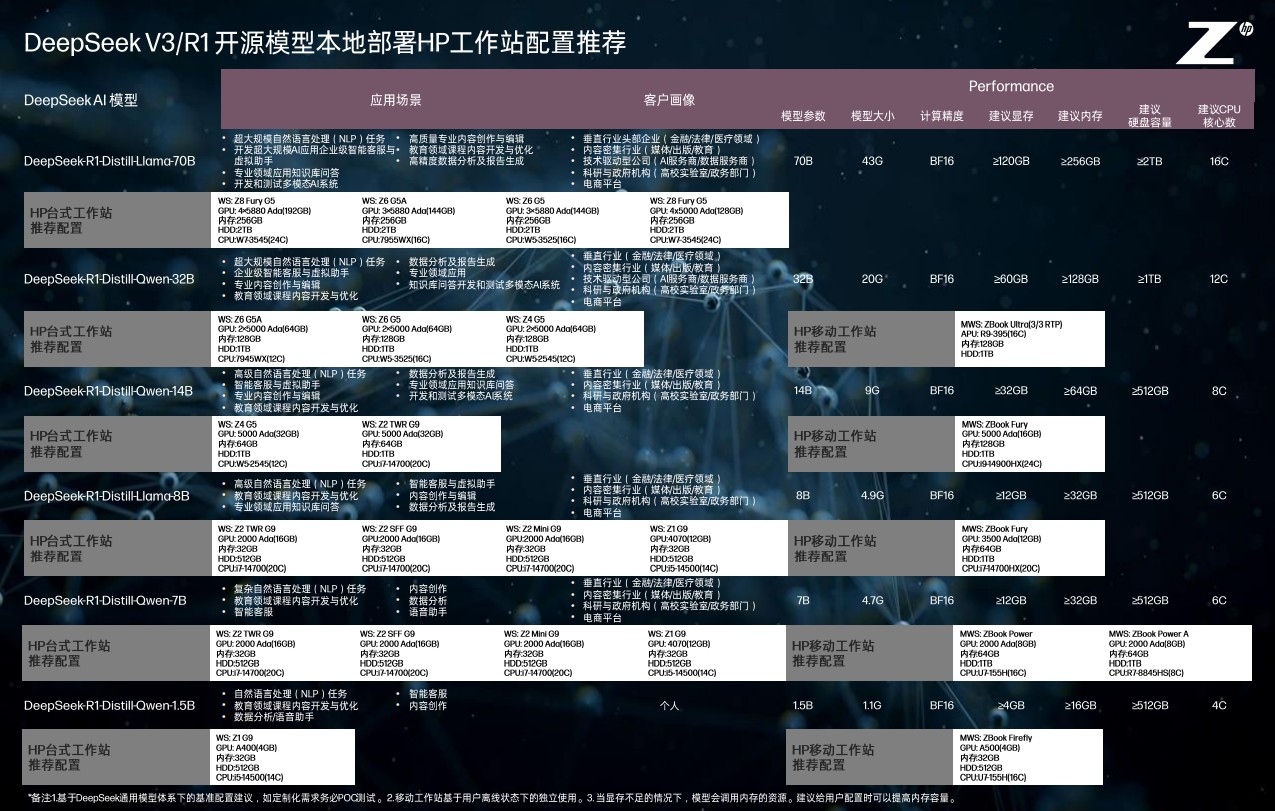This screenshot has height=811, width=1275.
Task: Select the '≥2TB' disk capacity value
Action: pos(1150,161)
